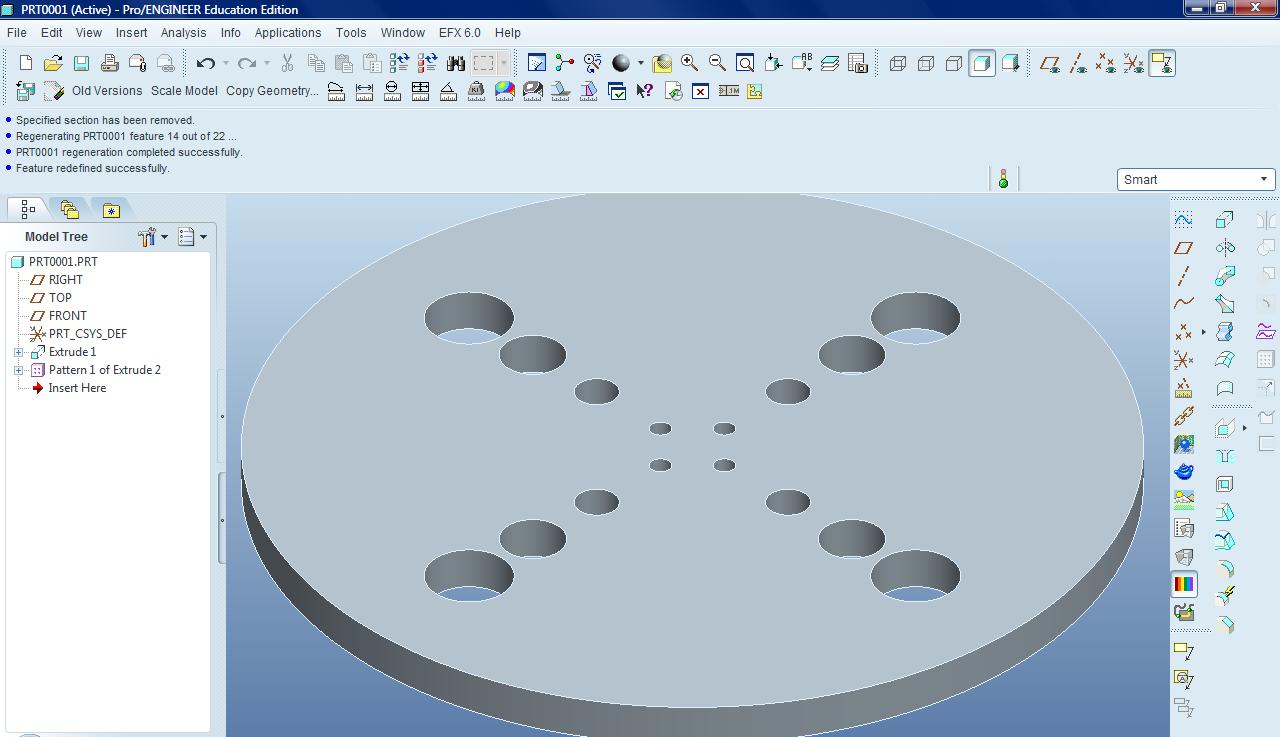The height and width of the screenshot is (737, 1282).
Task: Switch display to Shading mode
Action: tap(982, 63)
